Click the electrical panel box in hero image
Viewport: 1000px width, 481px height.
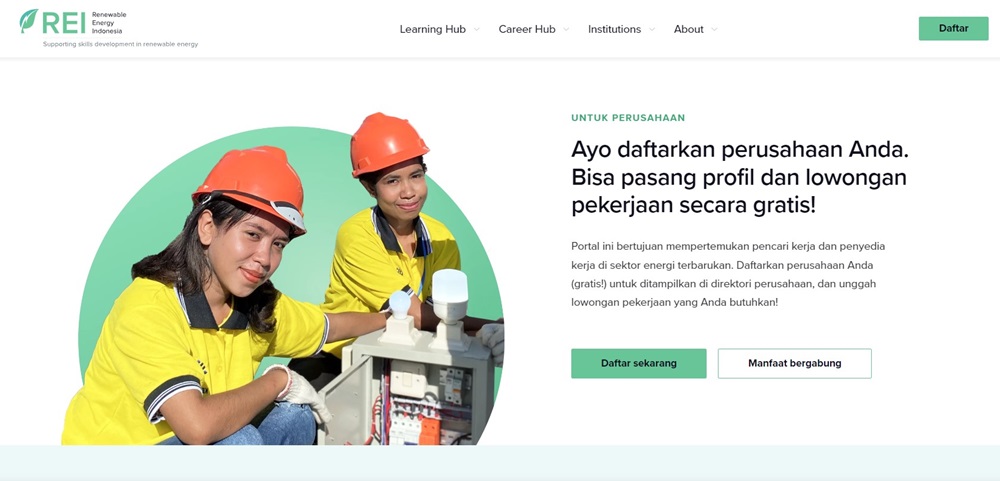(x=406, y=389)
